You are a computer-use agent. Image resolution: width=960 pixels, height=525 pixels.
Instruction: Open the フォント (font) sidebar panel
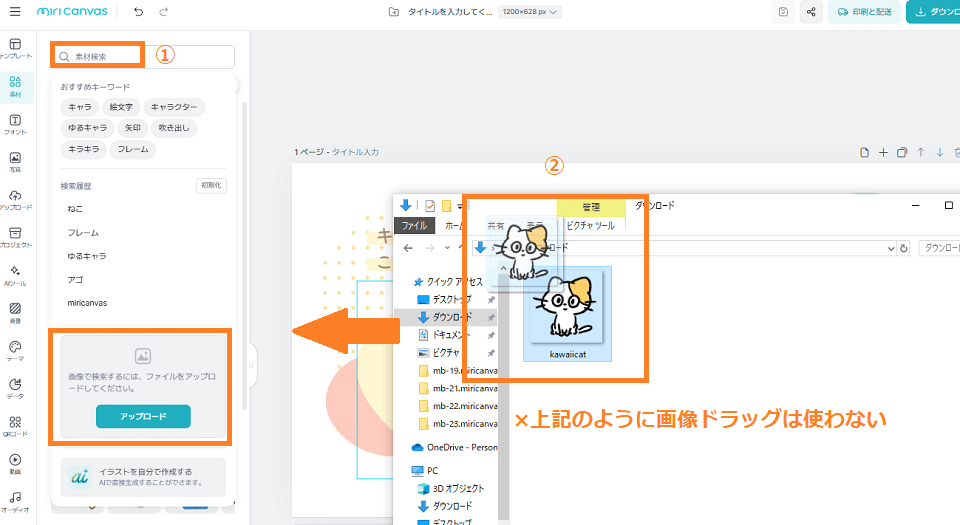[x=15, y=124]
